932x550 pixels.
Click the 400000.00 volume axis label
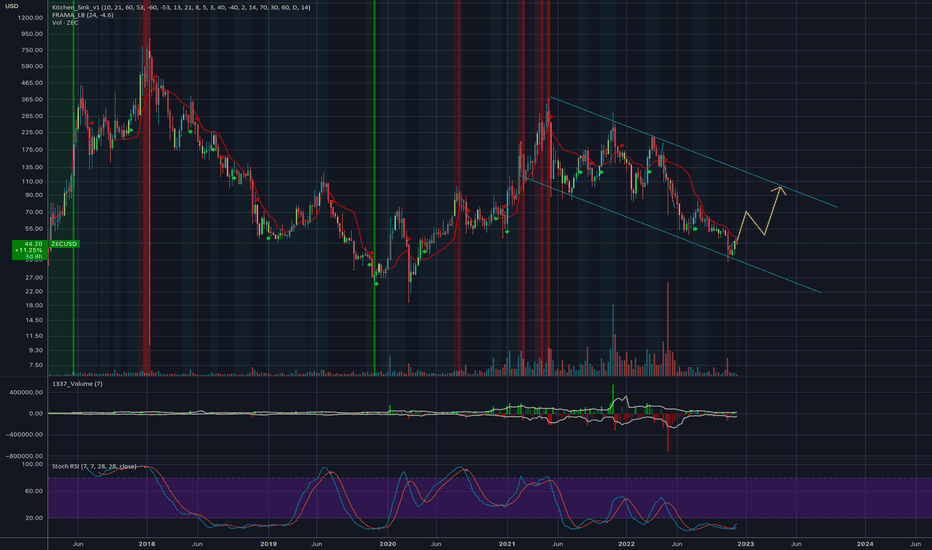[x=27, y=392]
